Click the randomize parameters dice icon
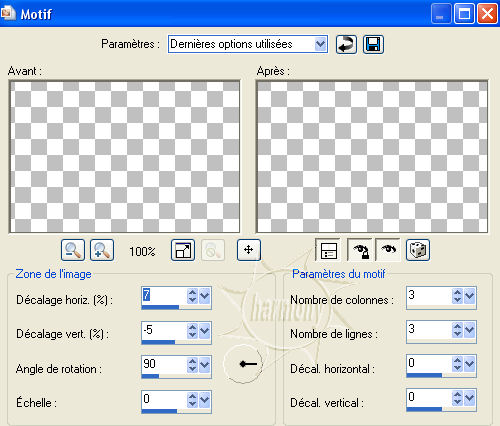500x426 pixels. pos(418,250)
